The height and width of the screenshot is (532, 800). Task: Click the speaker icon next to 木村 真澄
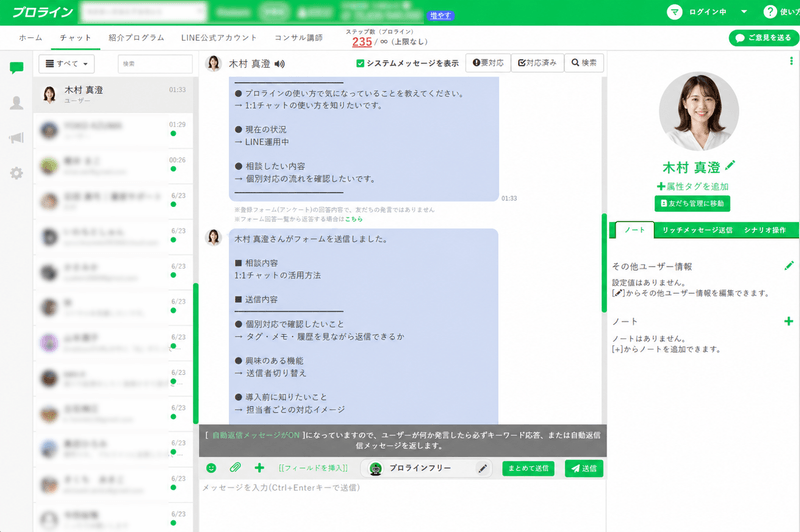click(280, 64)
